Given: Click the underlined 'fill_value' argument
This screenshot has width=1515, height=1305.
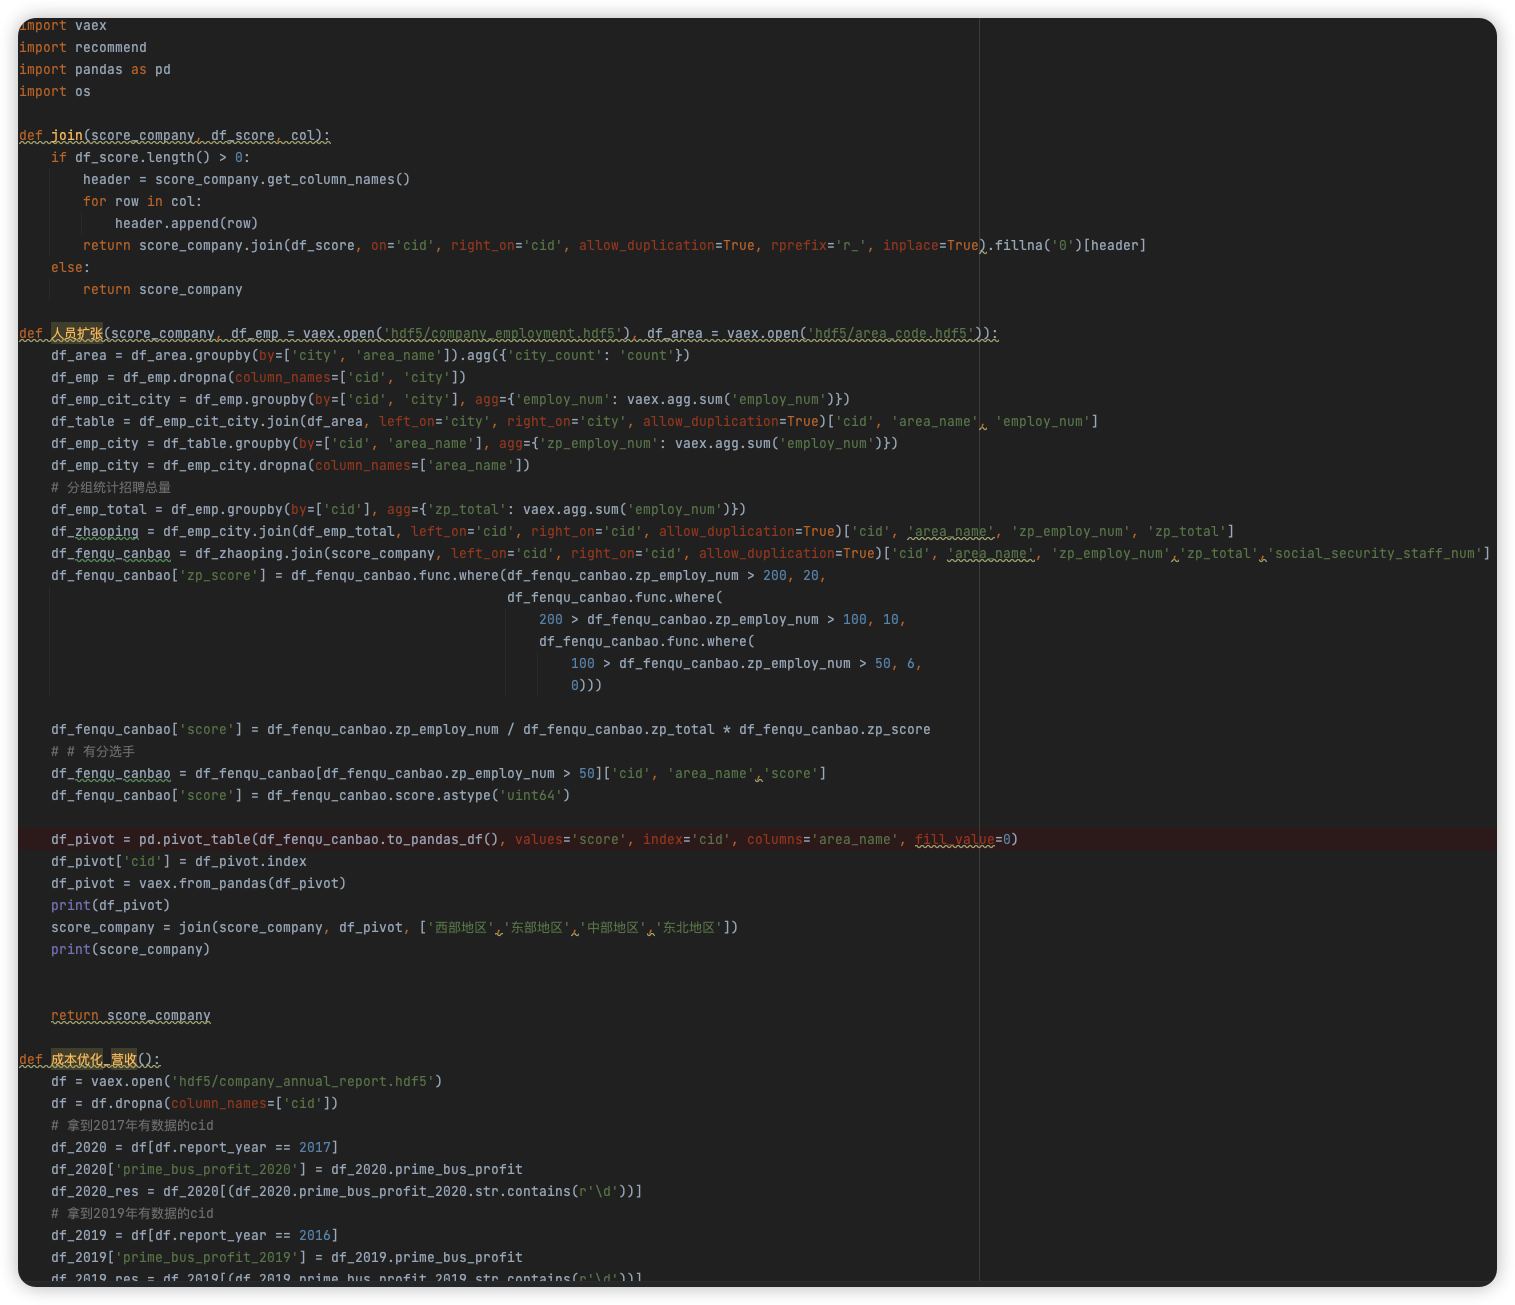Looking at the screenshot, I should point(955,840).
